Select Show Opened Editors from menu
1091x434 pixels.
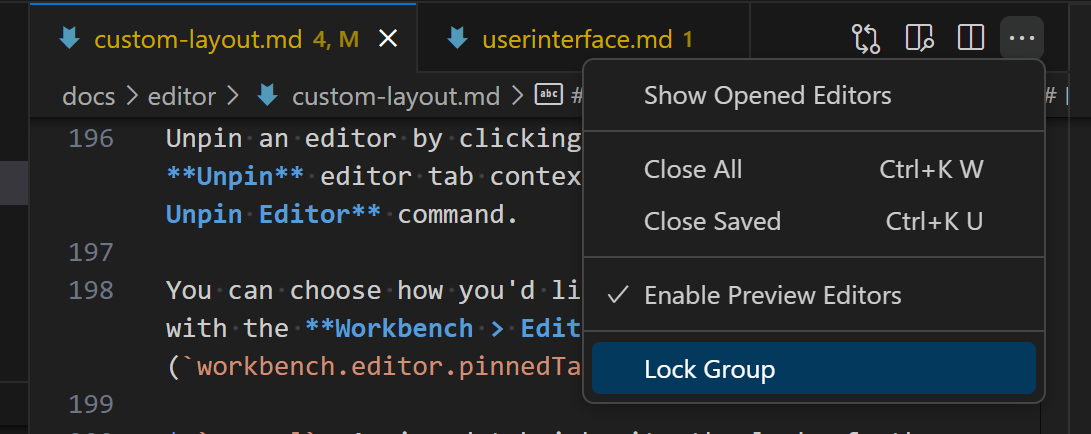coord(767,96)
